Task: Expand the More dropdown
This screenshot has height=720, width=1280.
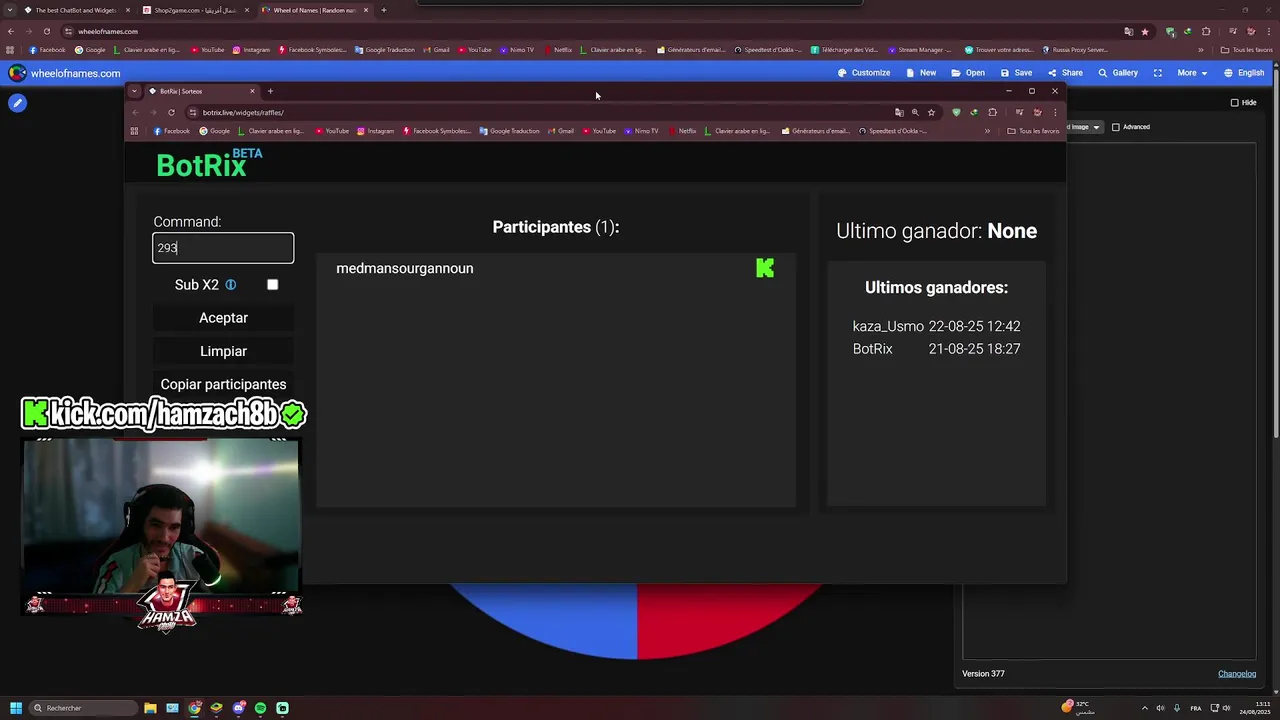Action: coord(1192,73)
